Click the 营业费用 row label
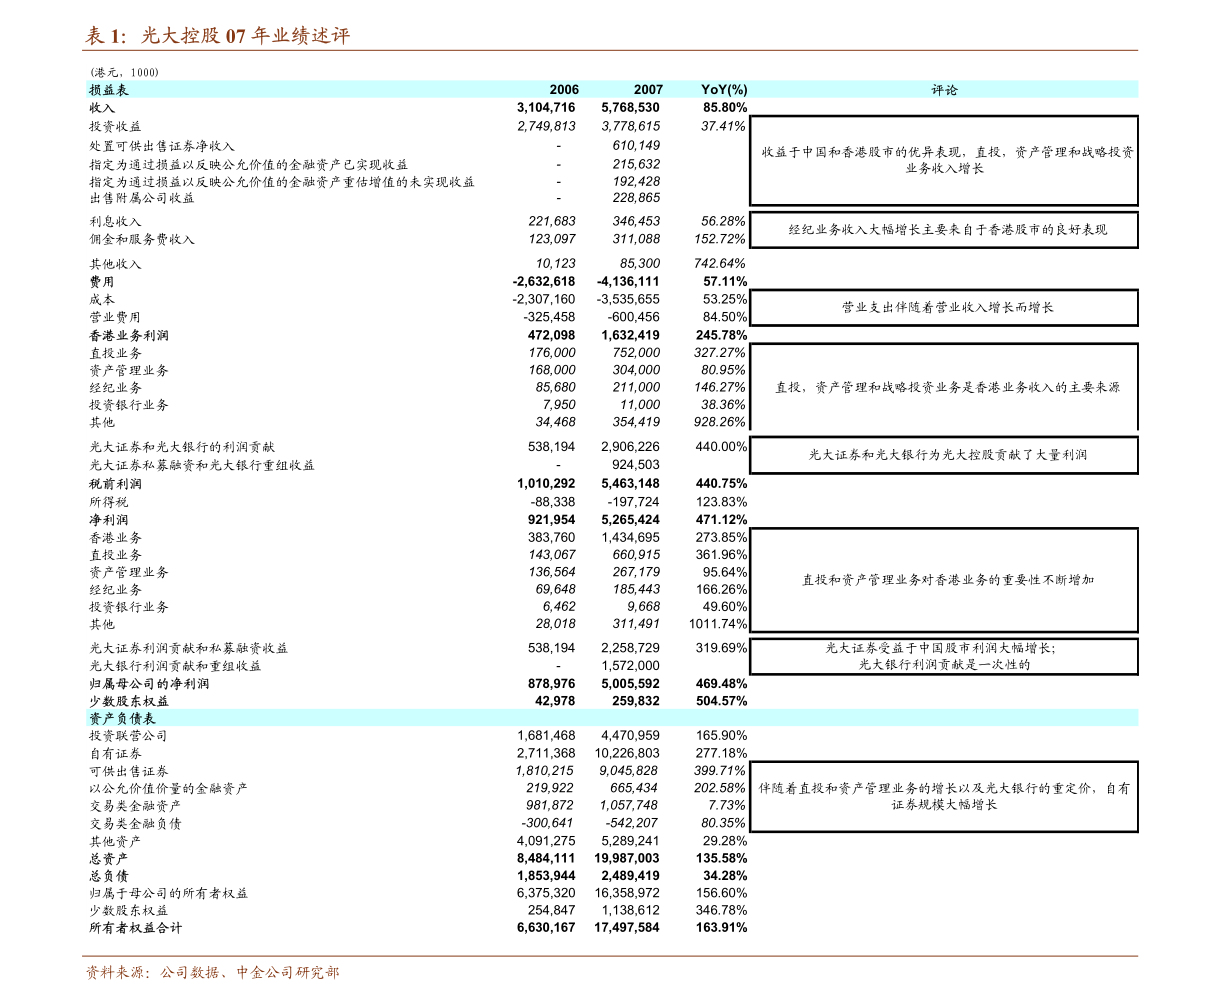 click(x=116, y=318)
